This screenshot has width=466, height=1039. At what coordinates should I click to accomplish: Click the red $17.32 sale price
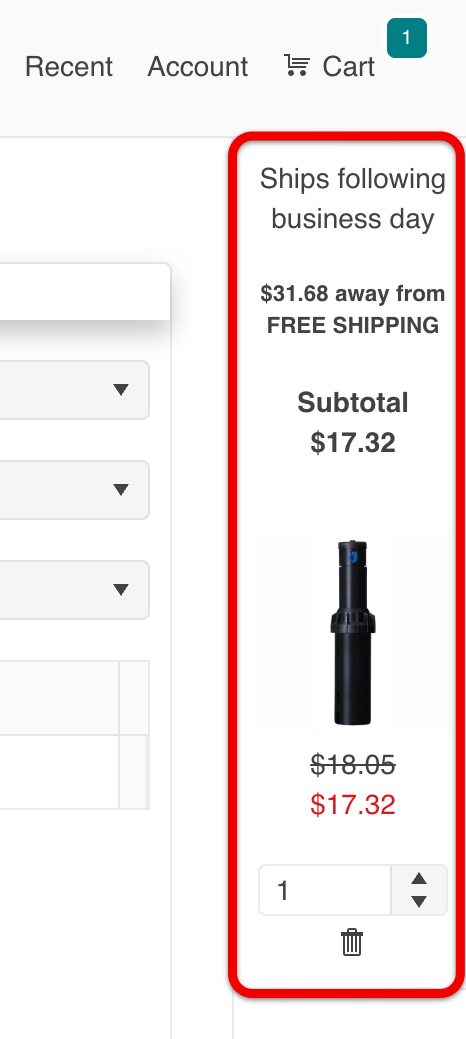point(353,804)
